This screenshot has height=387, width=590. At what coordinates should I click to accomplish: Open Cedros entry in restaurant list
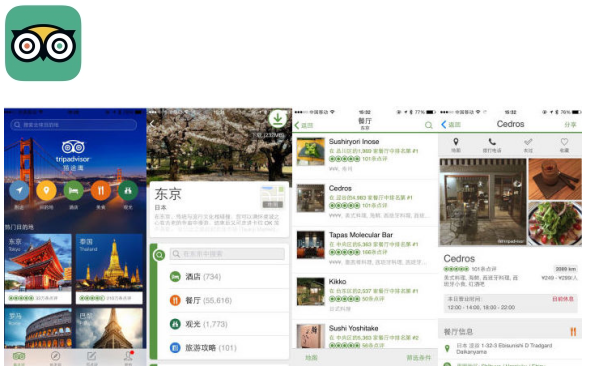pyautogui.click(x=365, y=203)
